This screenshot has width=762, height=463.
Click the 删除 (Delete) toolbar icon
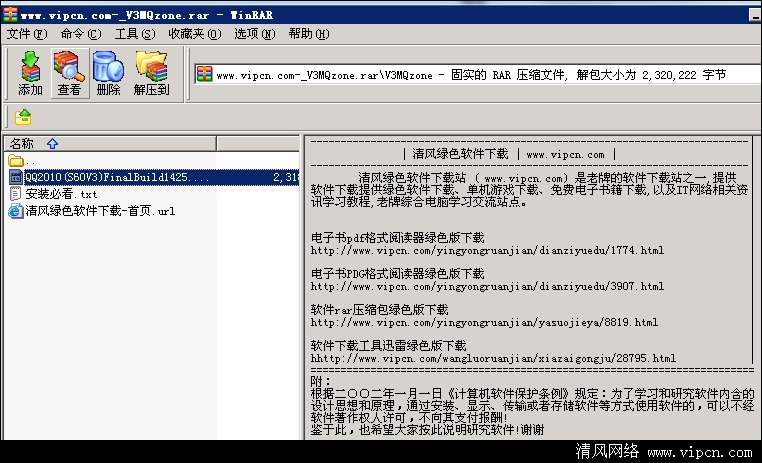click(x=108, y=73)
